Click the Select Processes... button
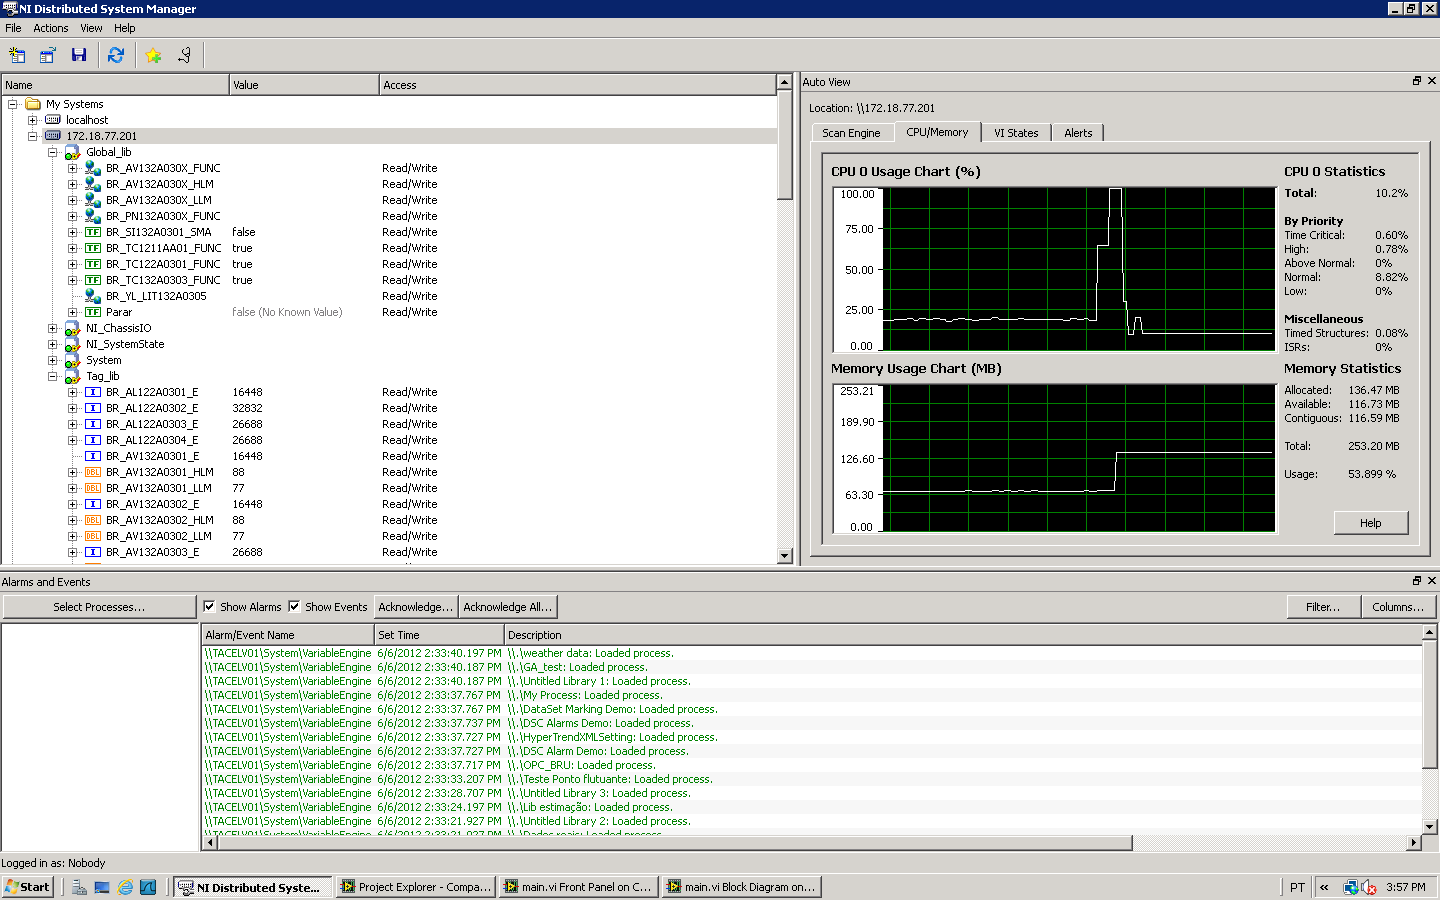Viewport: 1440px width, 900px height. (99, 607)
